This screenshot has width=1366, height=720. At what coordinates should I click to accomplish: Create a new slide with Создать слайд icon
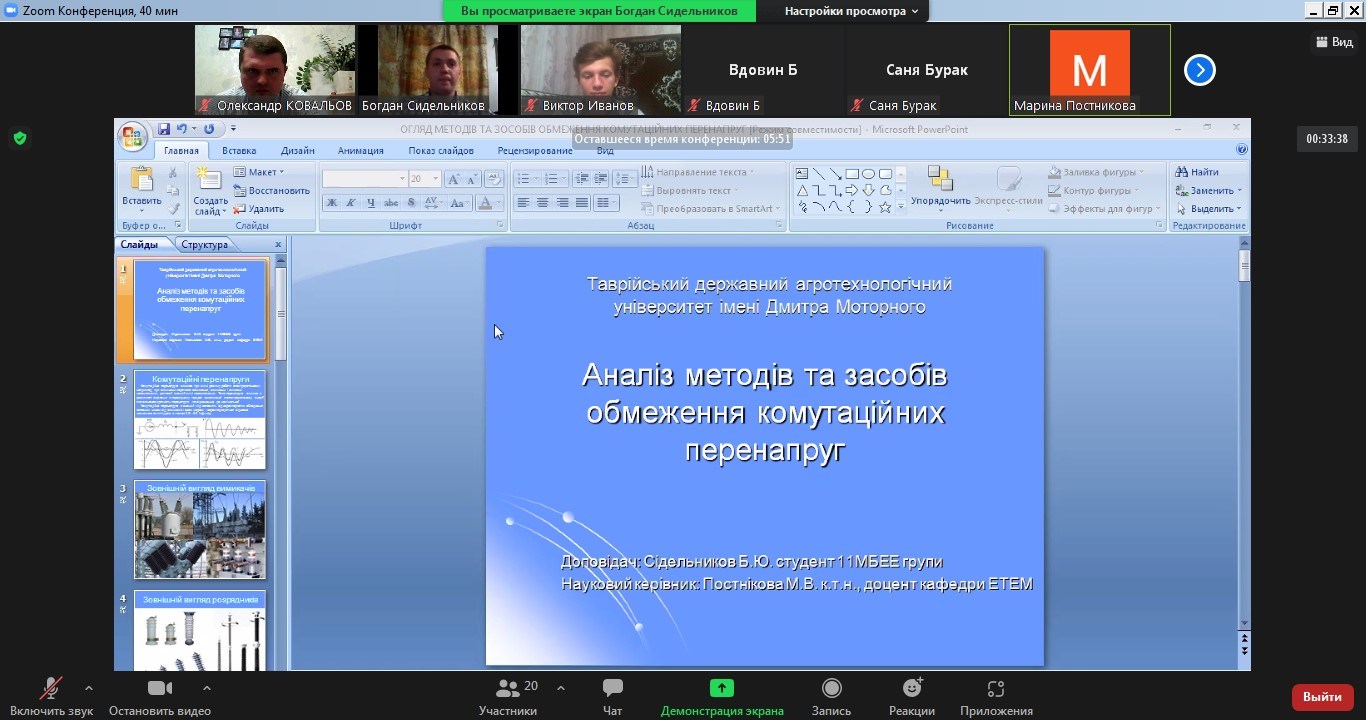click(210, 190)
